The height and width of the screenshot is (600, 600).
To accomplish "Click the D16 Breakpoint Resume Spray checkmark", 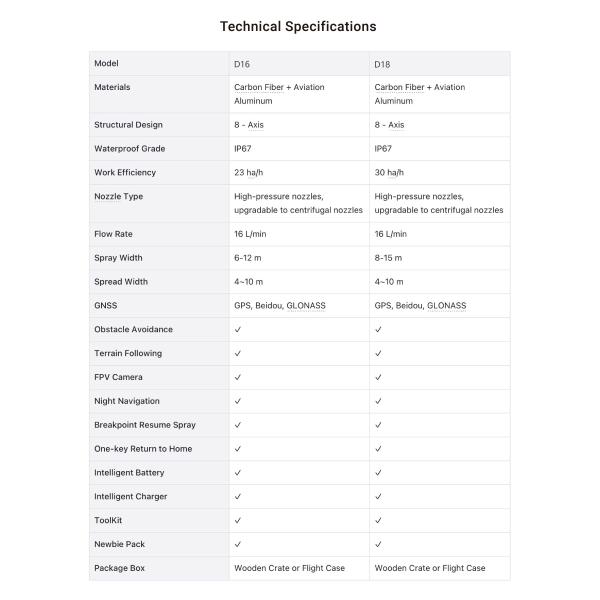I will tap(238, 425).
